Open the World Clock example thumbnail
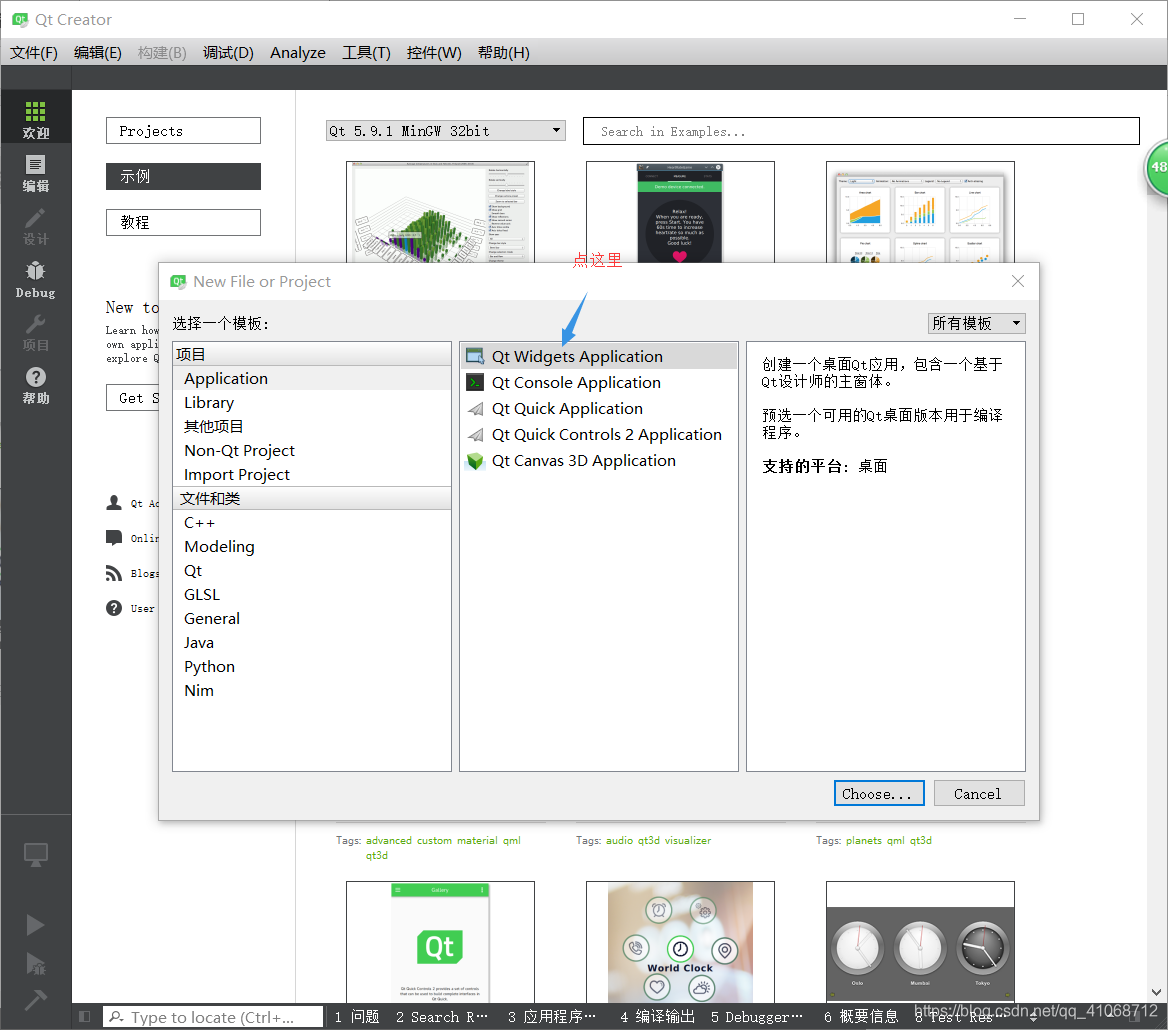This screenshot has width=1168, height=1030. point(680,941)
